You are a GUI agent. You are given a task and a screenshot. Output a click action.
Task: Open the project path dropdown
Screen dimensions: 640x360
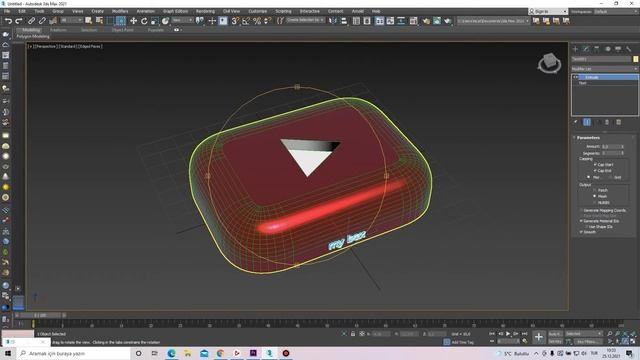click(493, 20)
